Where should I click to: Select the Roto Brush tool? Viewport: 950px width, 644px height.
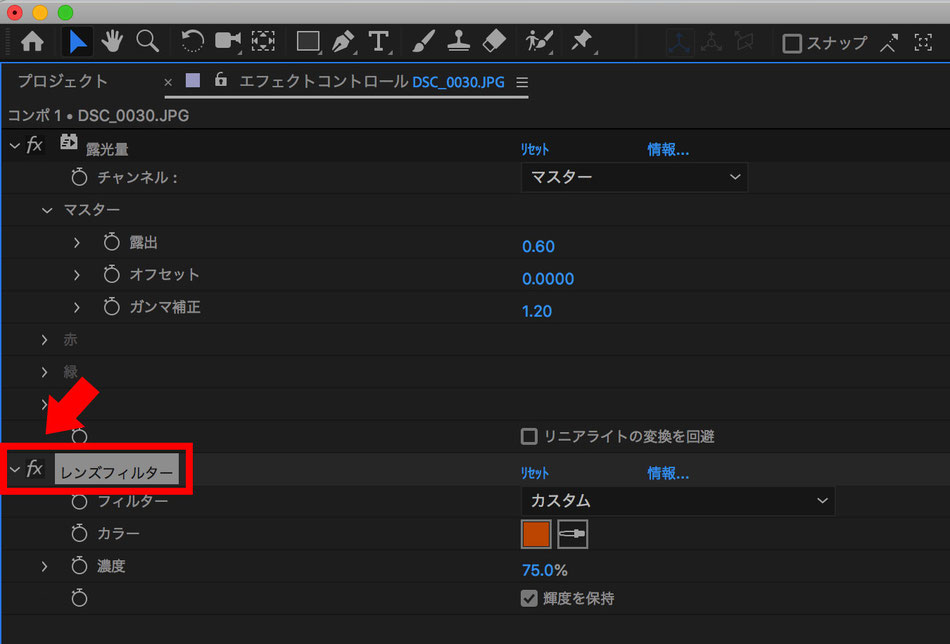tap(539, 42)
